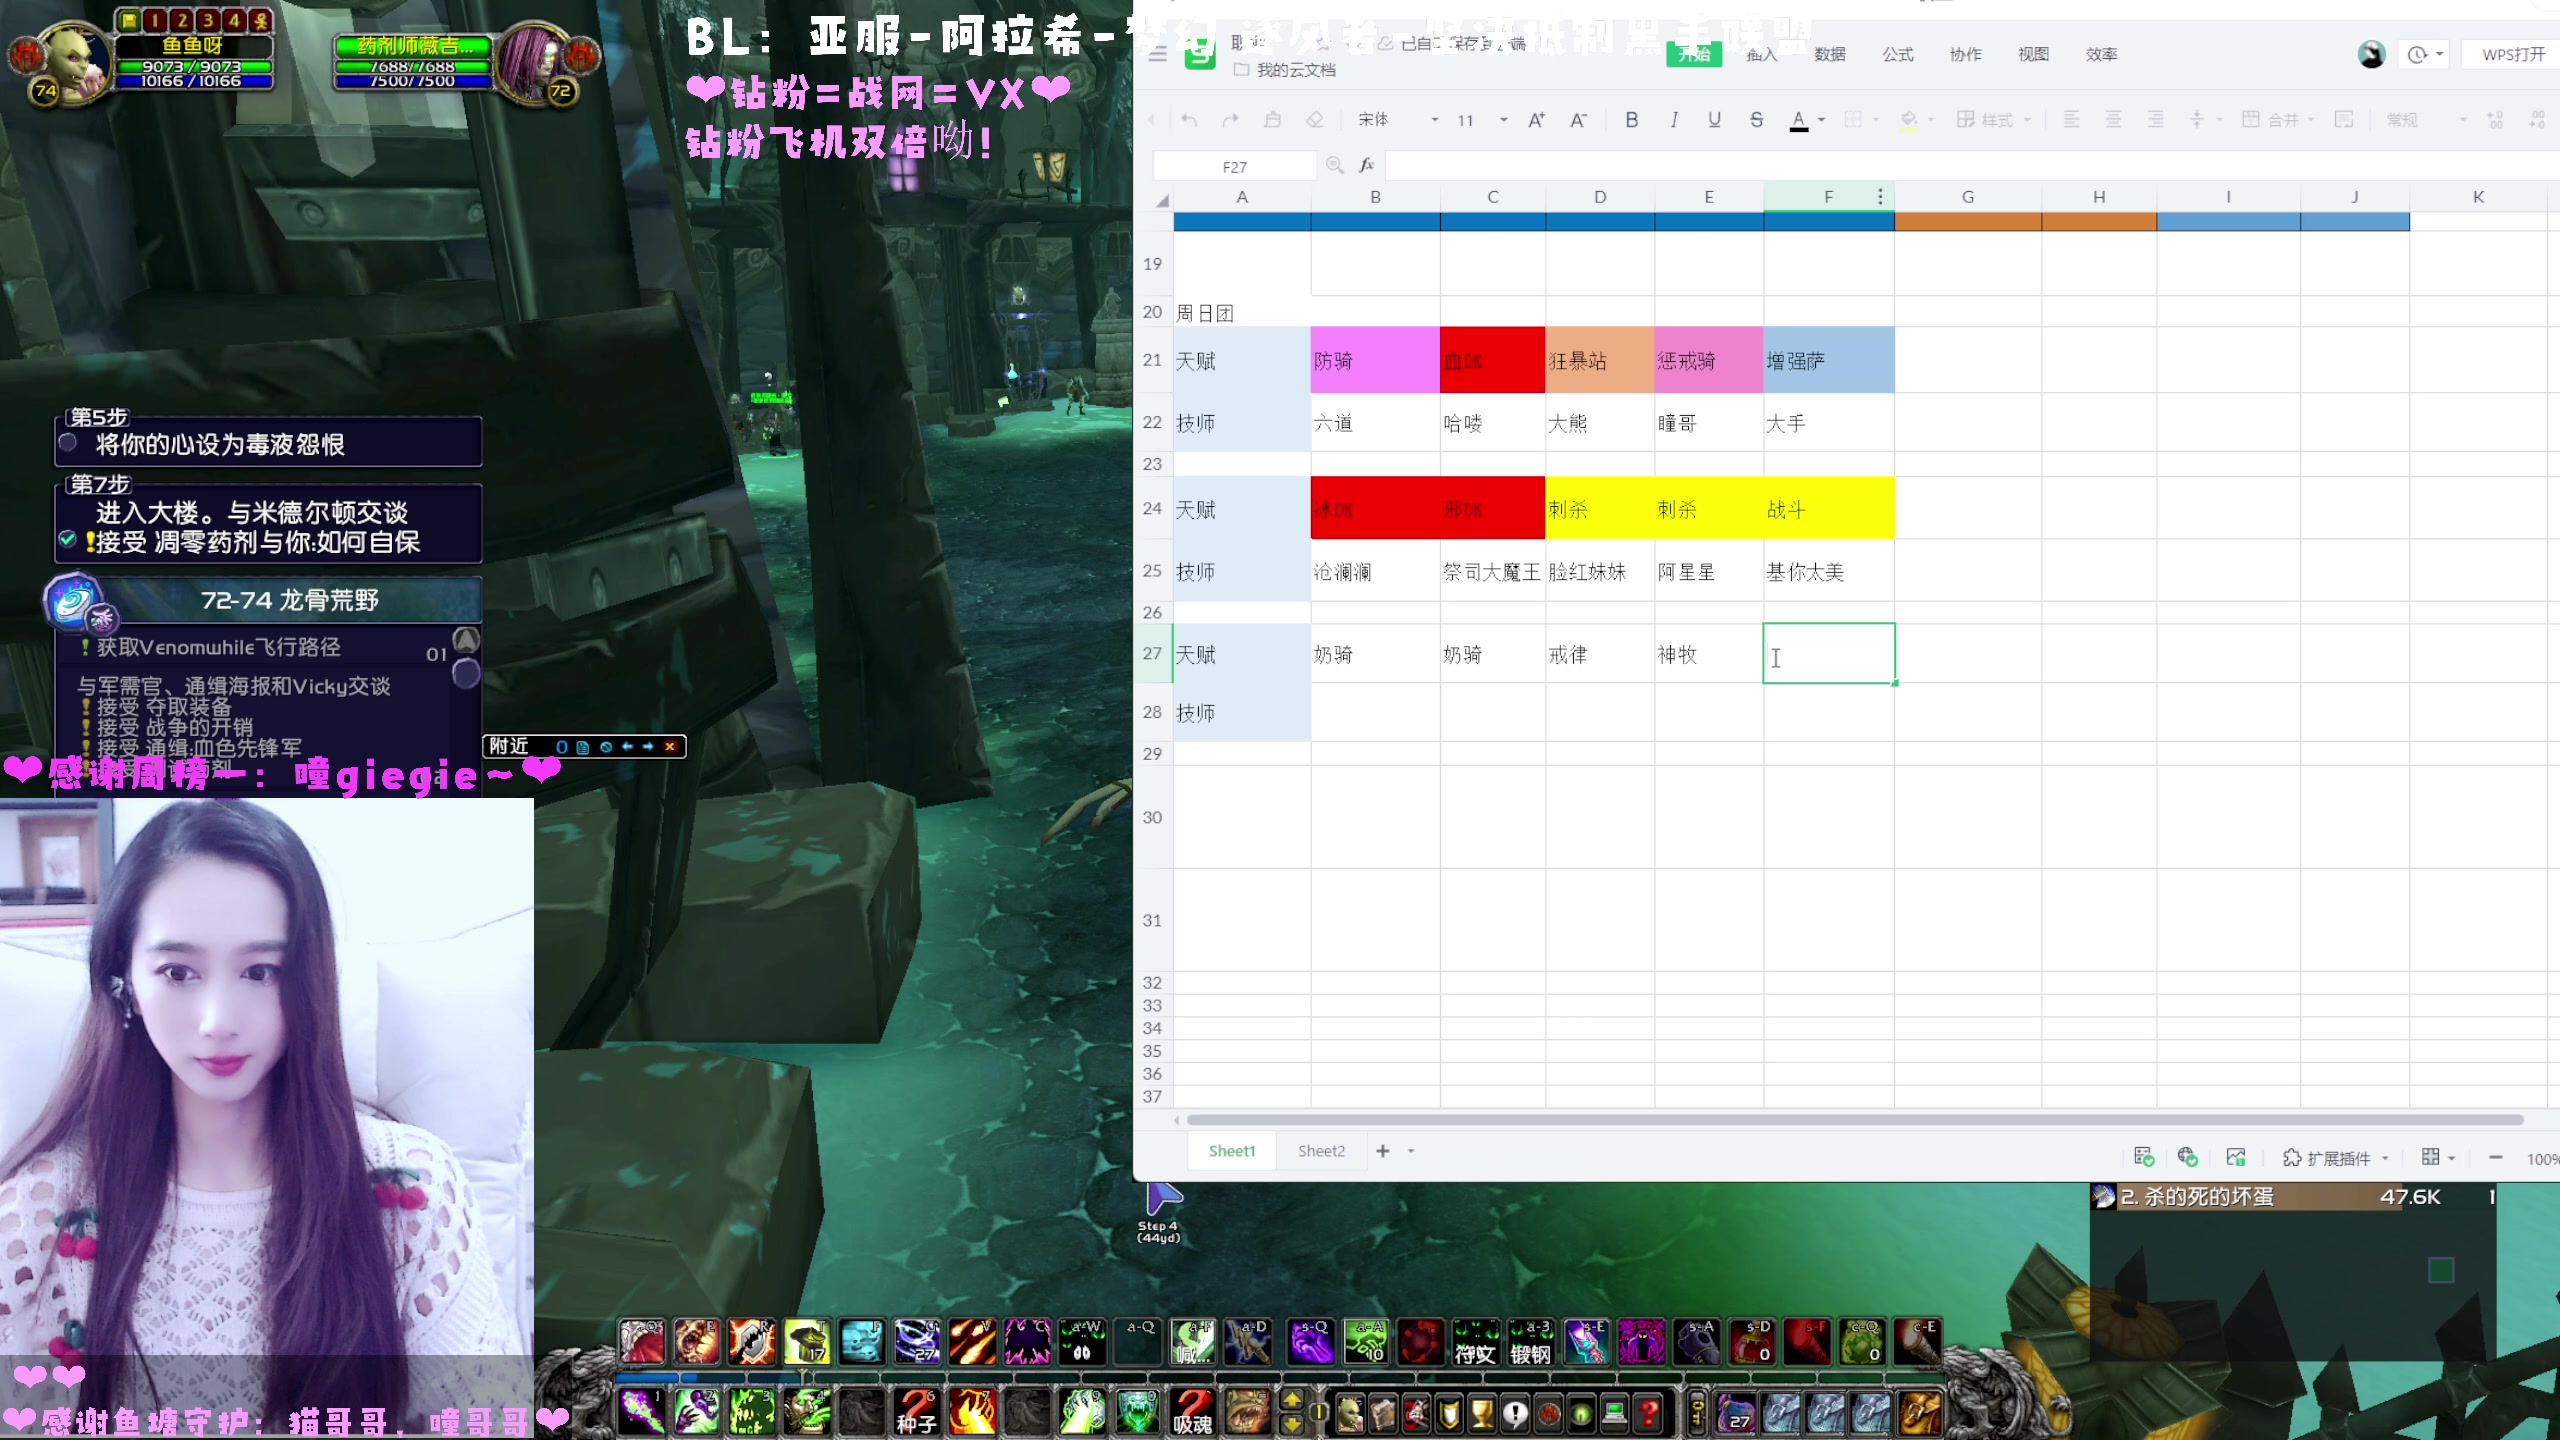Open the 开始 Home ribbon tab
The width and height of the screenshot is (2560, 1440).
1694,54
